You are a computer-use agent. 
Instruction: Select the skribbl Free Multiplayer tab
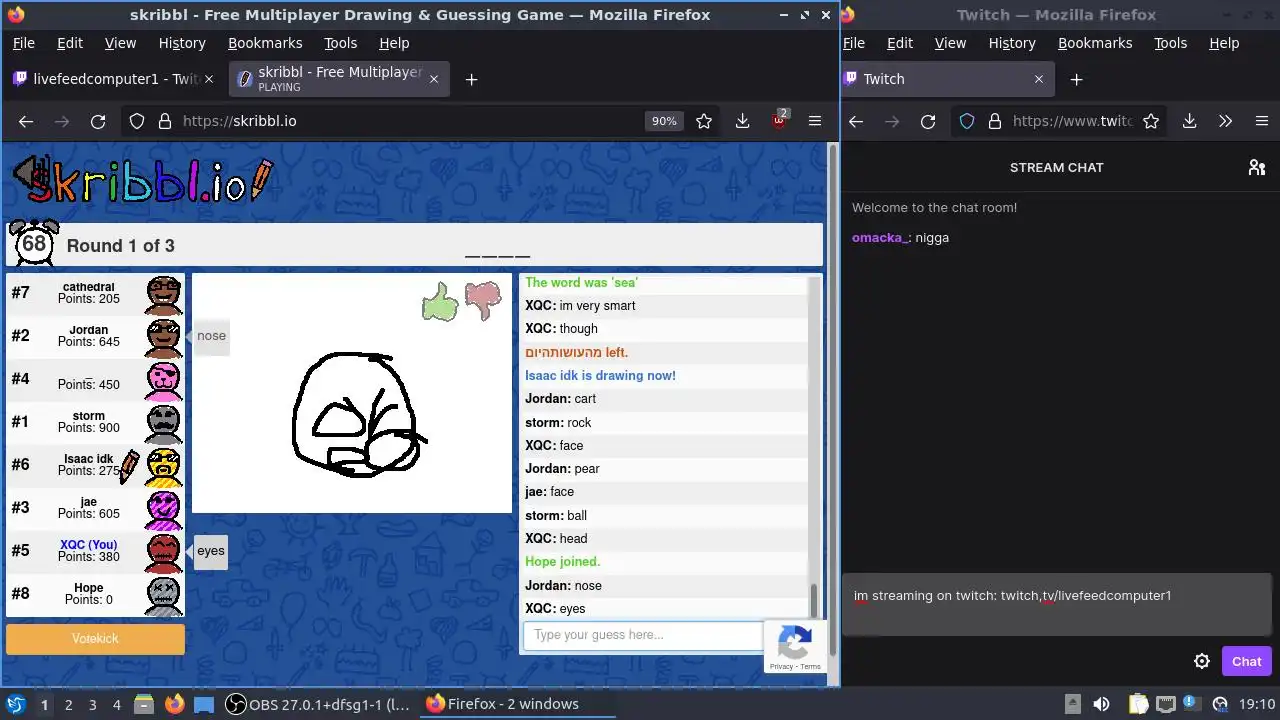[340, 79]
